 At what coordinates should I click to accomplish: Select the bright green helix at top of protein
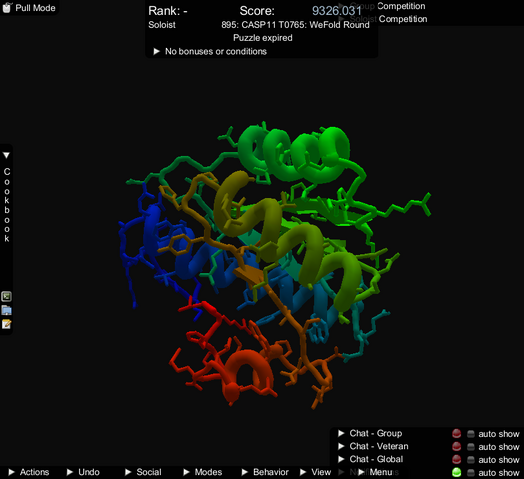coord(294,154)
